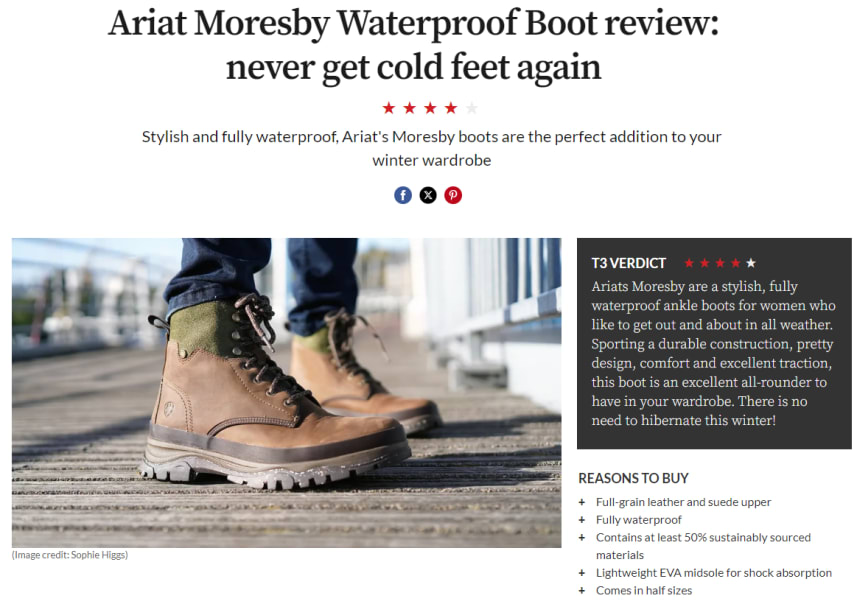
Task: Open the Ariat Moresby boot photo
Action: pos(287,393)
